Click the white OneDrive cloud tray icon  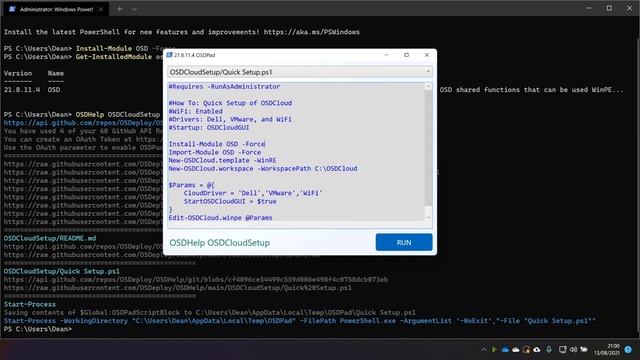point(516,349)
